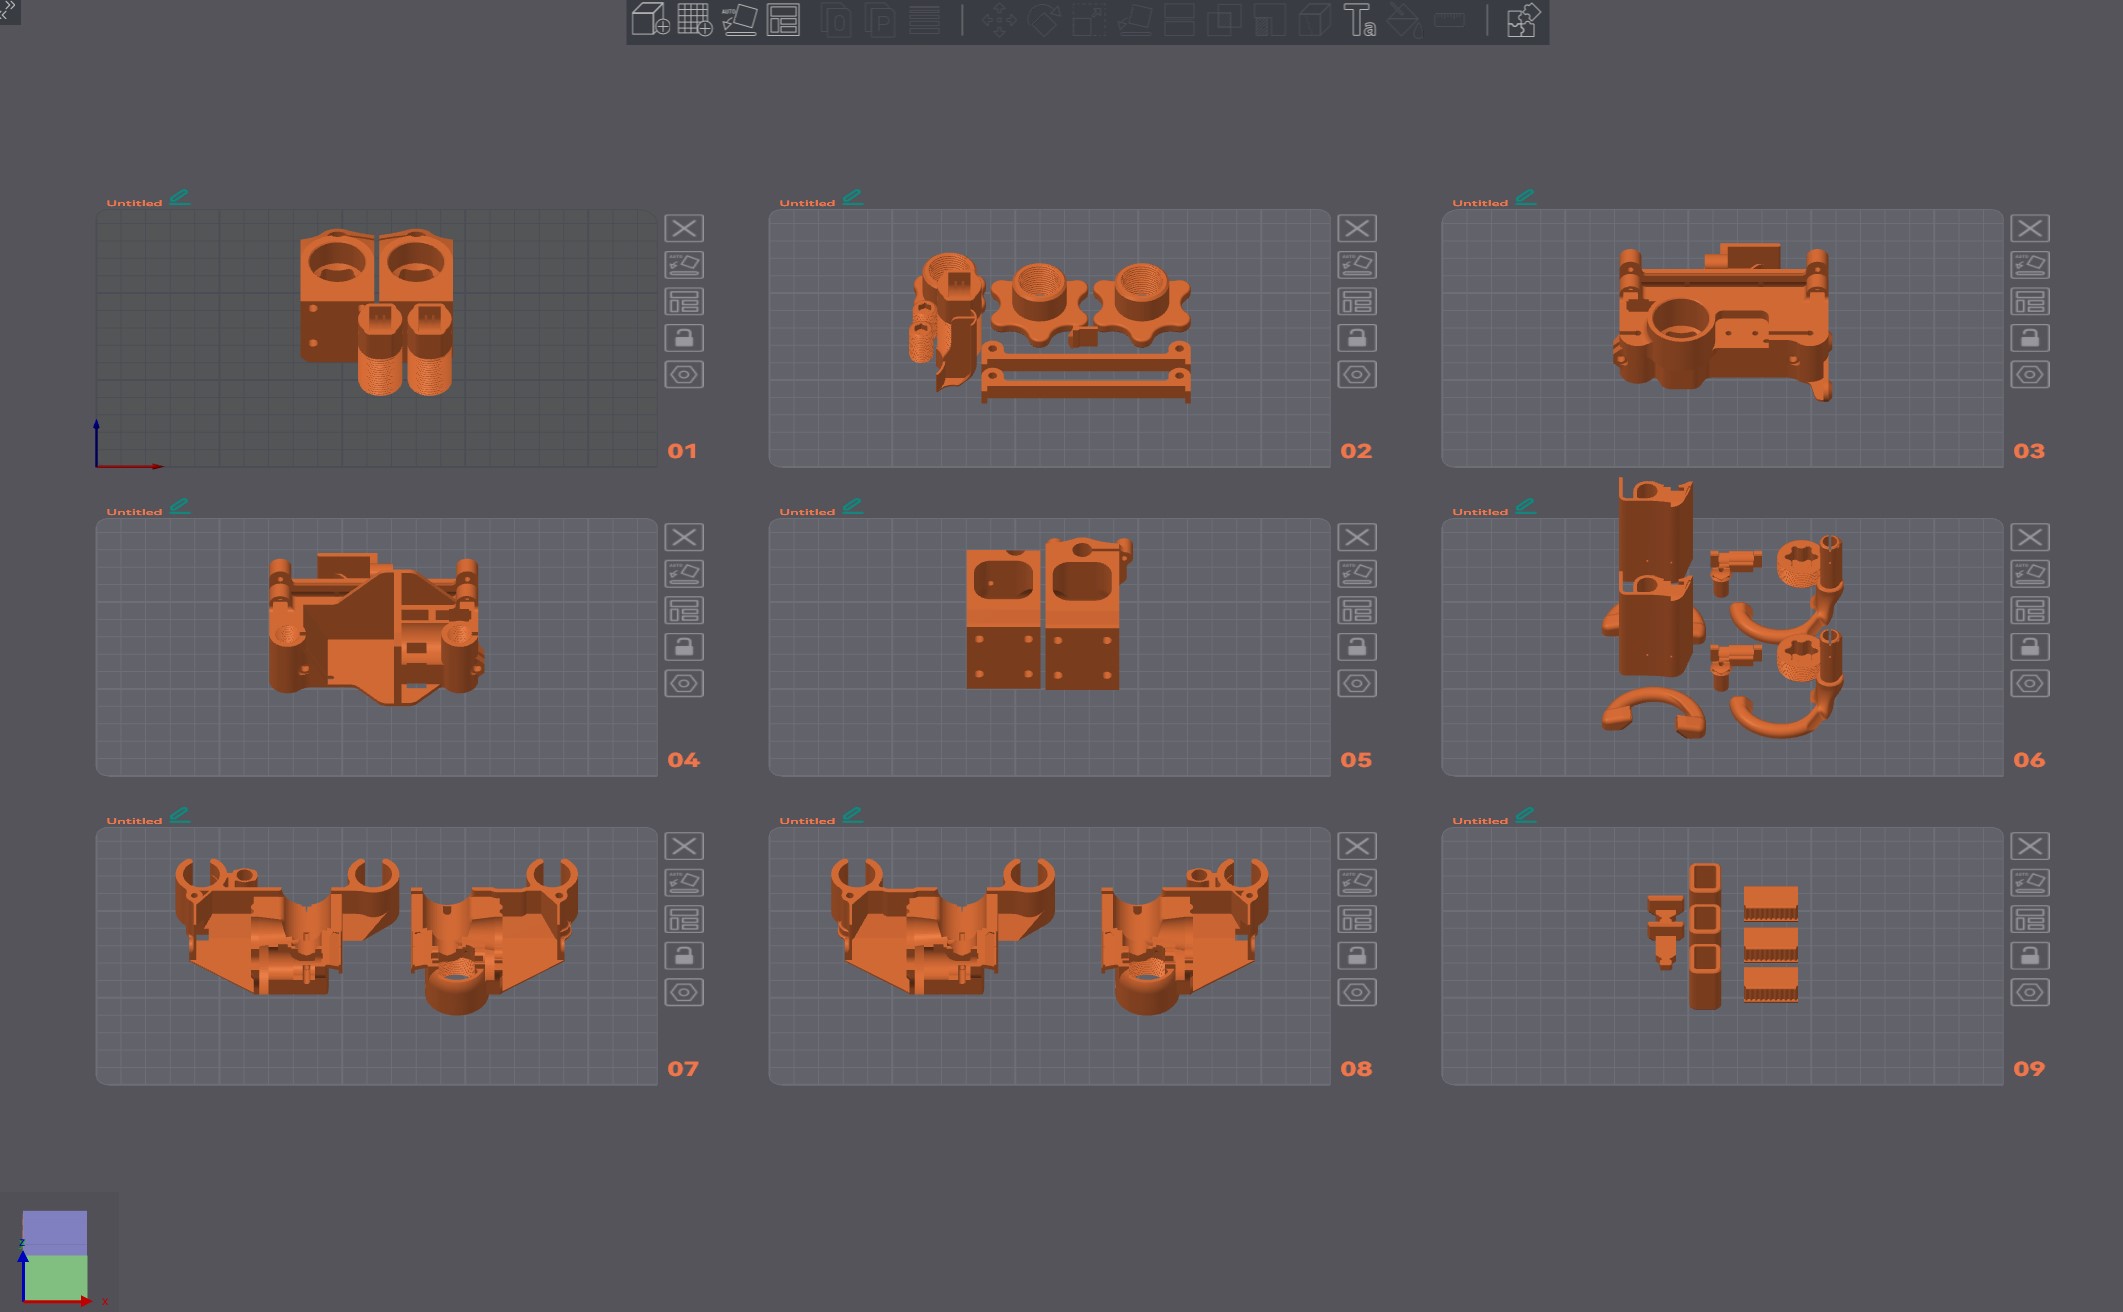The image size is (2123, 1312).
Task: Open plate settings for plate 03
Action: [x=2030, y=375]
